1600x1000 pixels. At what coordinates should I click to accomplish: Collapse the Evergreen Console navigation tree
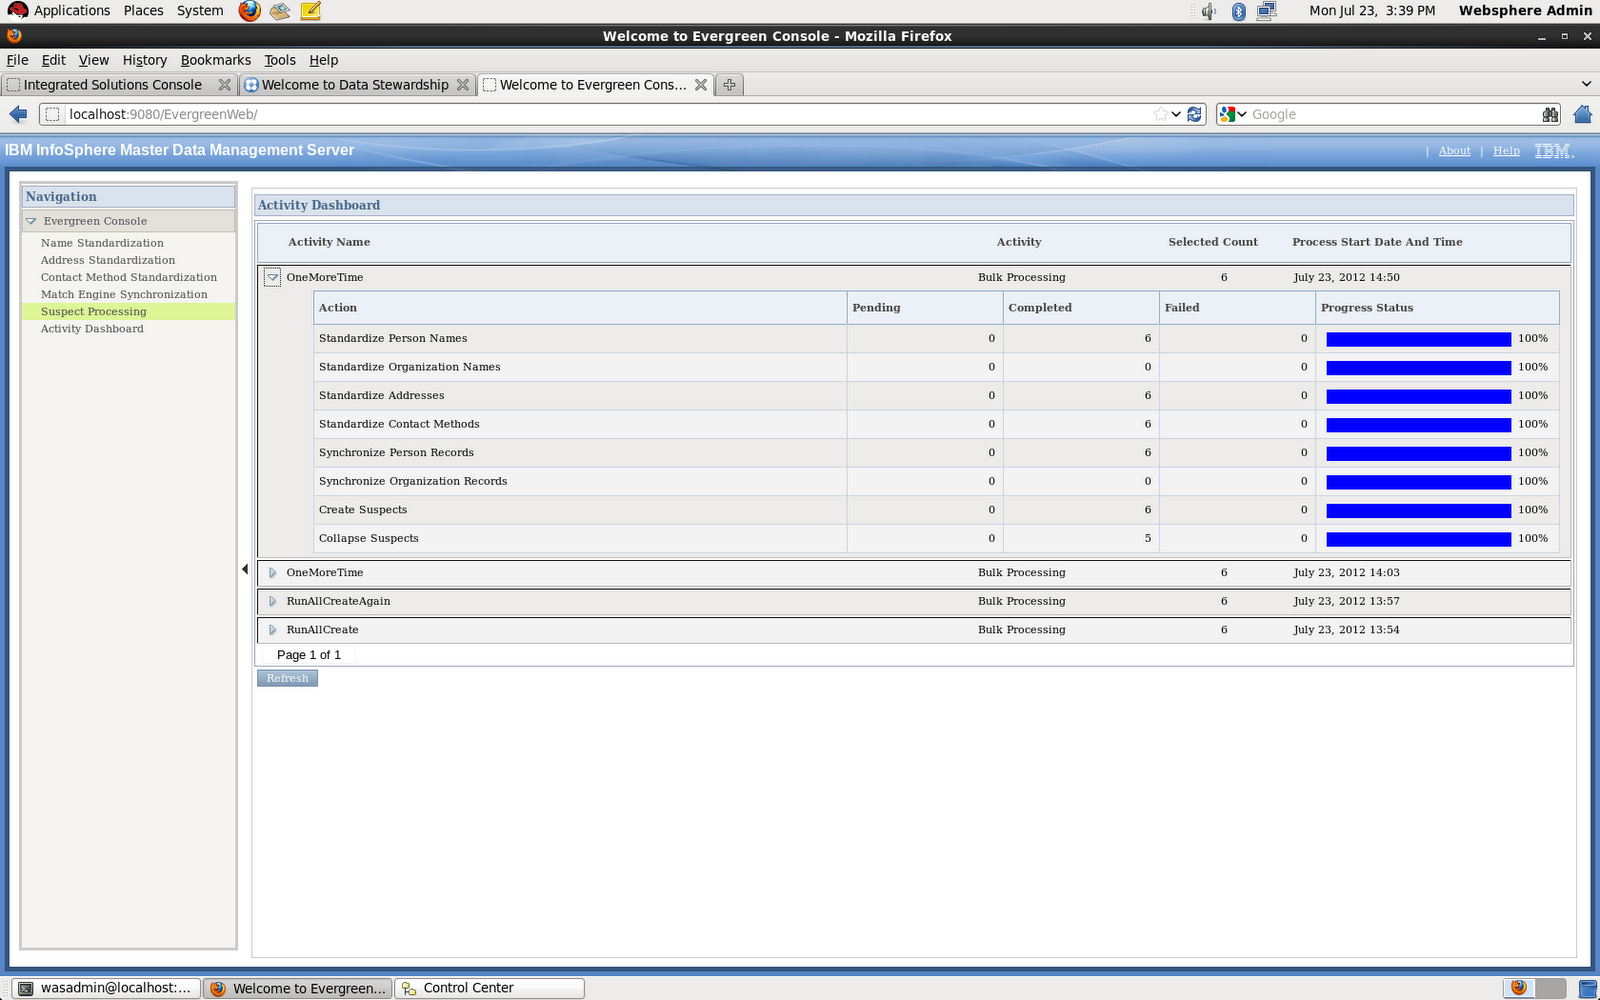pyautogui.click(x=31, y=220)
